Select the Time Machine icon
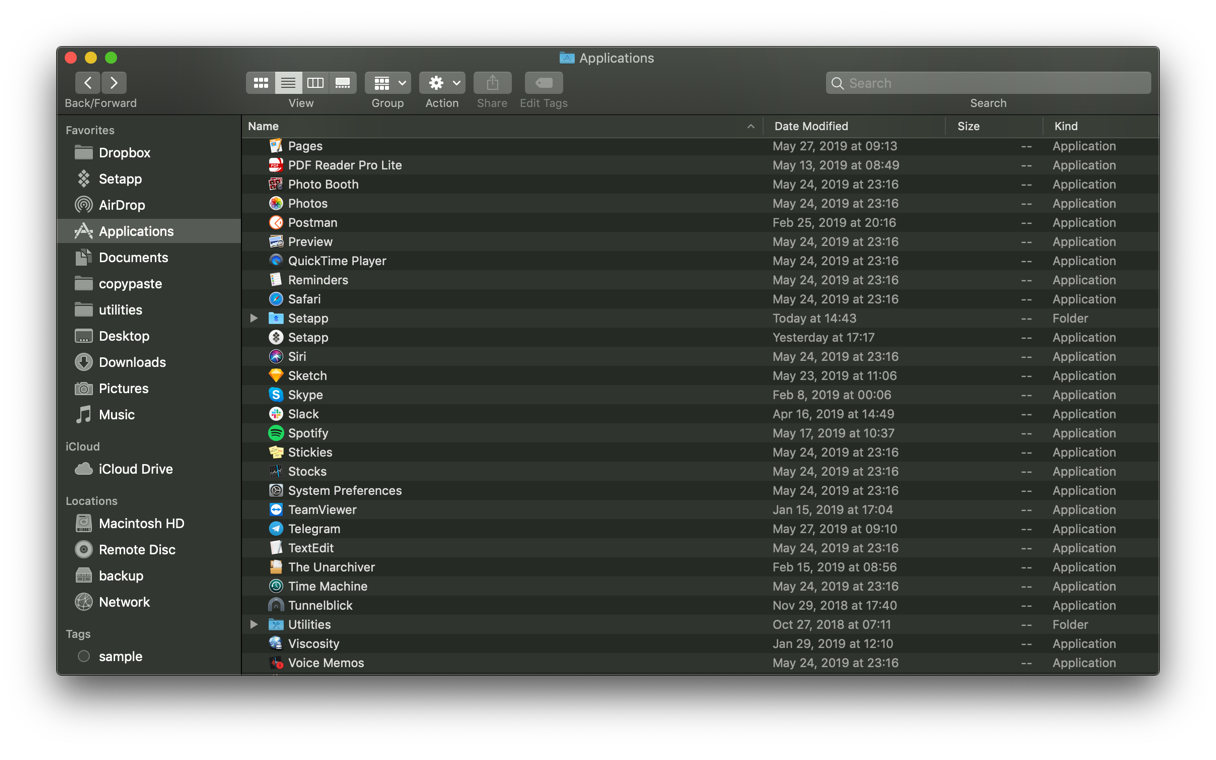 coord(276,586)
